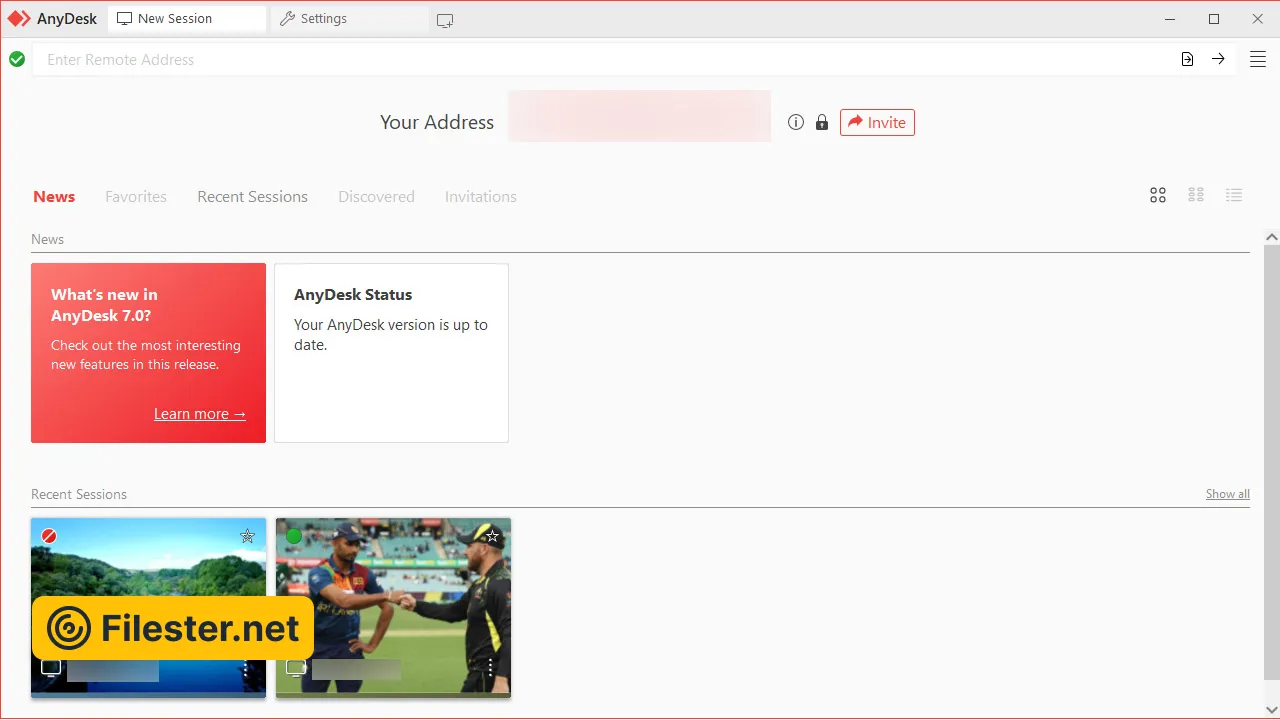Screen dimensions: 1280x720
Task: Favorite the cricket session with star
Action: pos(492,536)
